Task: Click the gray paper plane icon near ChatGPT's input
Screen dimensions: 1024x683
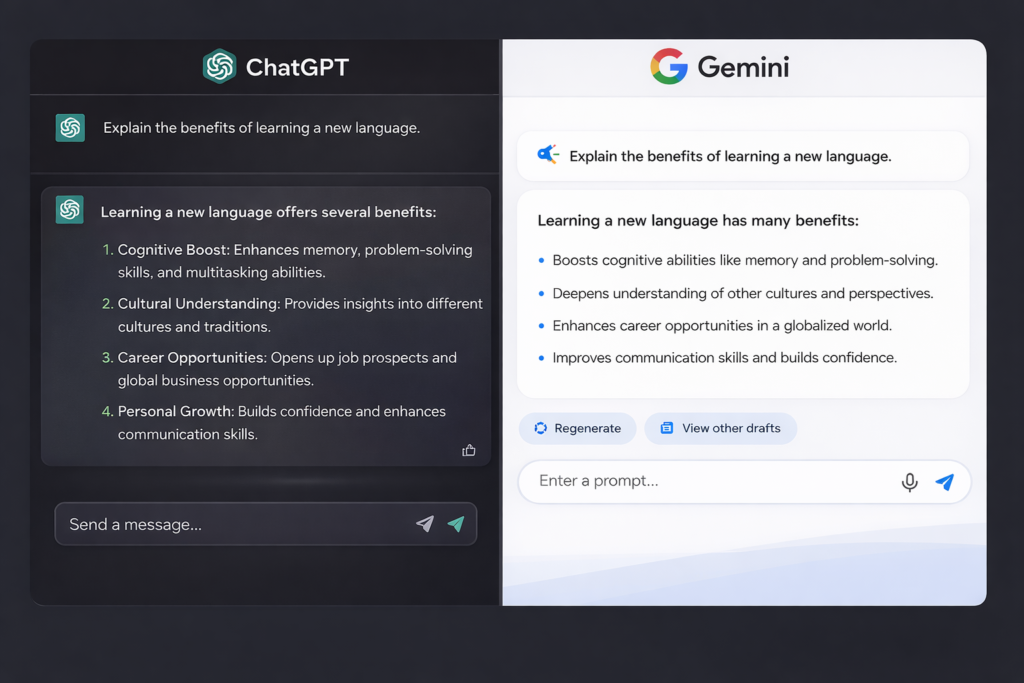Action: coord(425,523)
